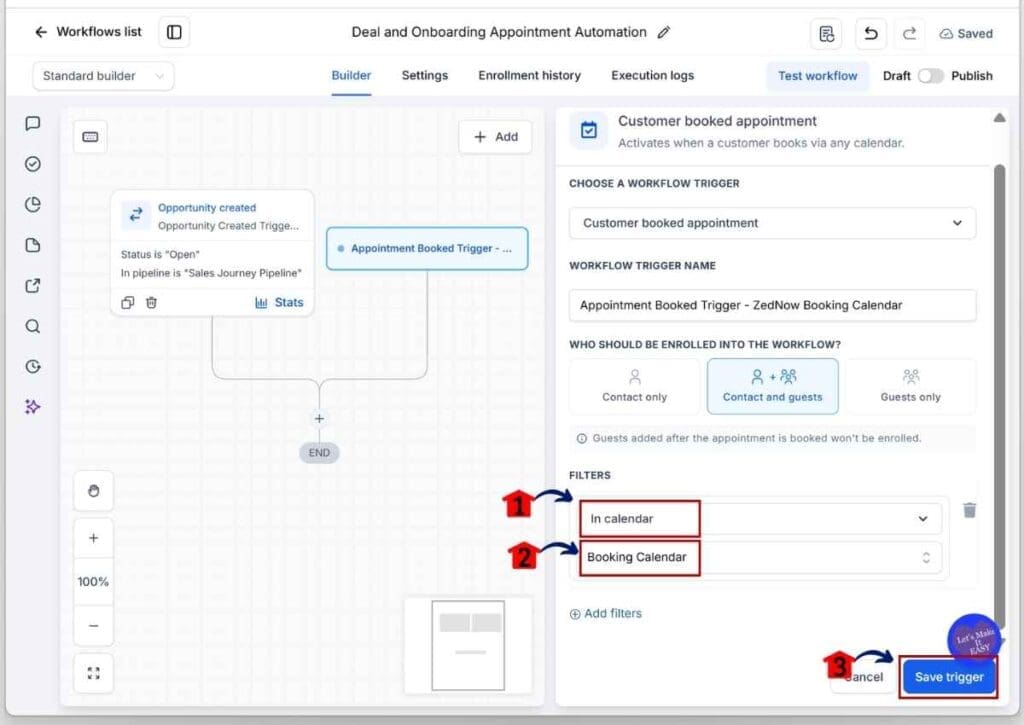Open the In calendar filter dropdown
The height and width of the screenshot is (725, 1024).
(x=761, y=519)
